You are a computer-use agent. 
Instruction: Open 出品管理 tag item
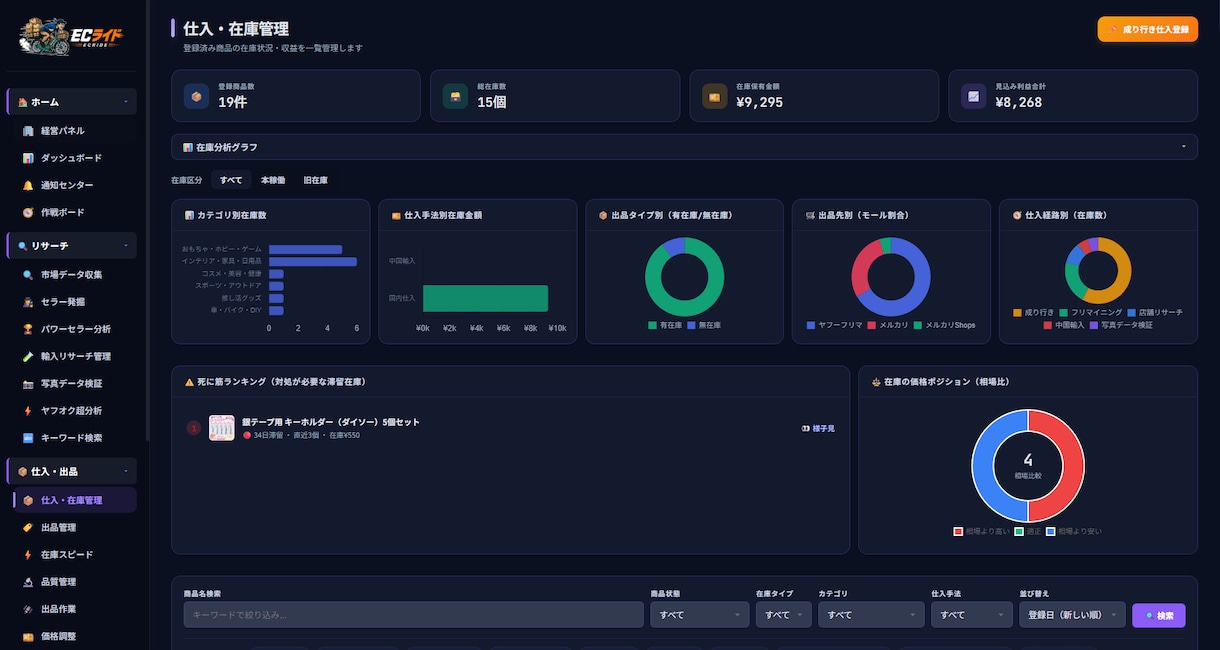(72, 527)
